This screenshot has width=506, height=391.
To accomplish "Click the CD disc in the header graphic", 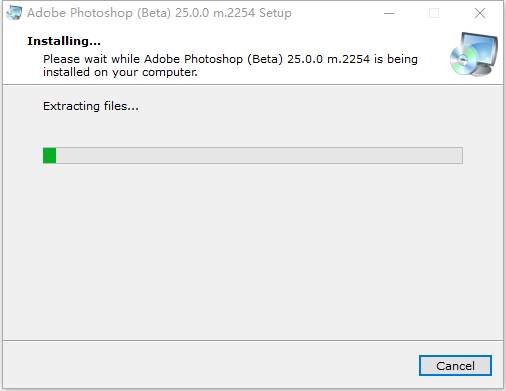I will pos(463,60).
